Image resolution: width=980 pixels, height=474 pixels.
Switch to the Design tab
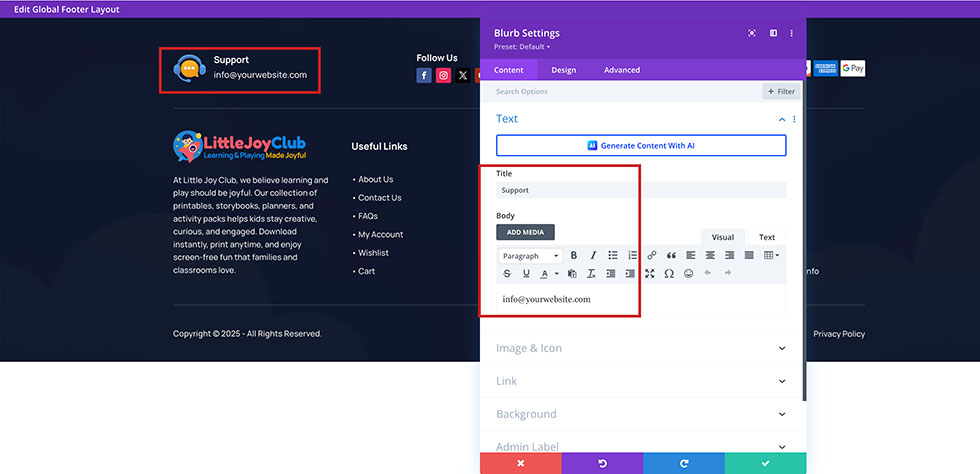tap(563, 70)
